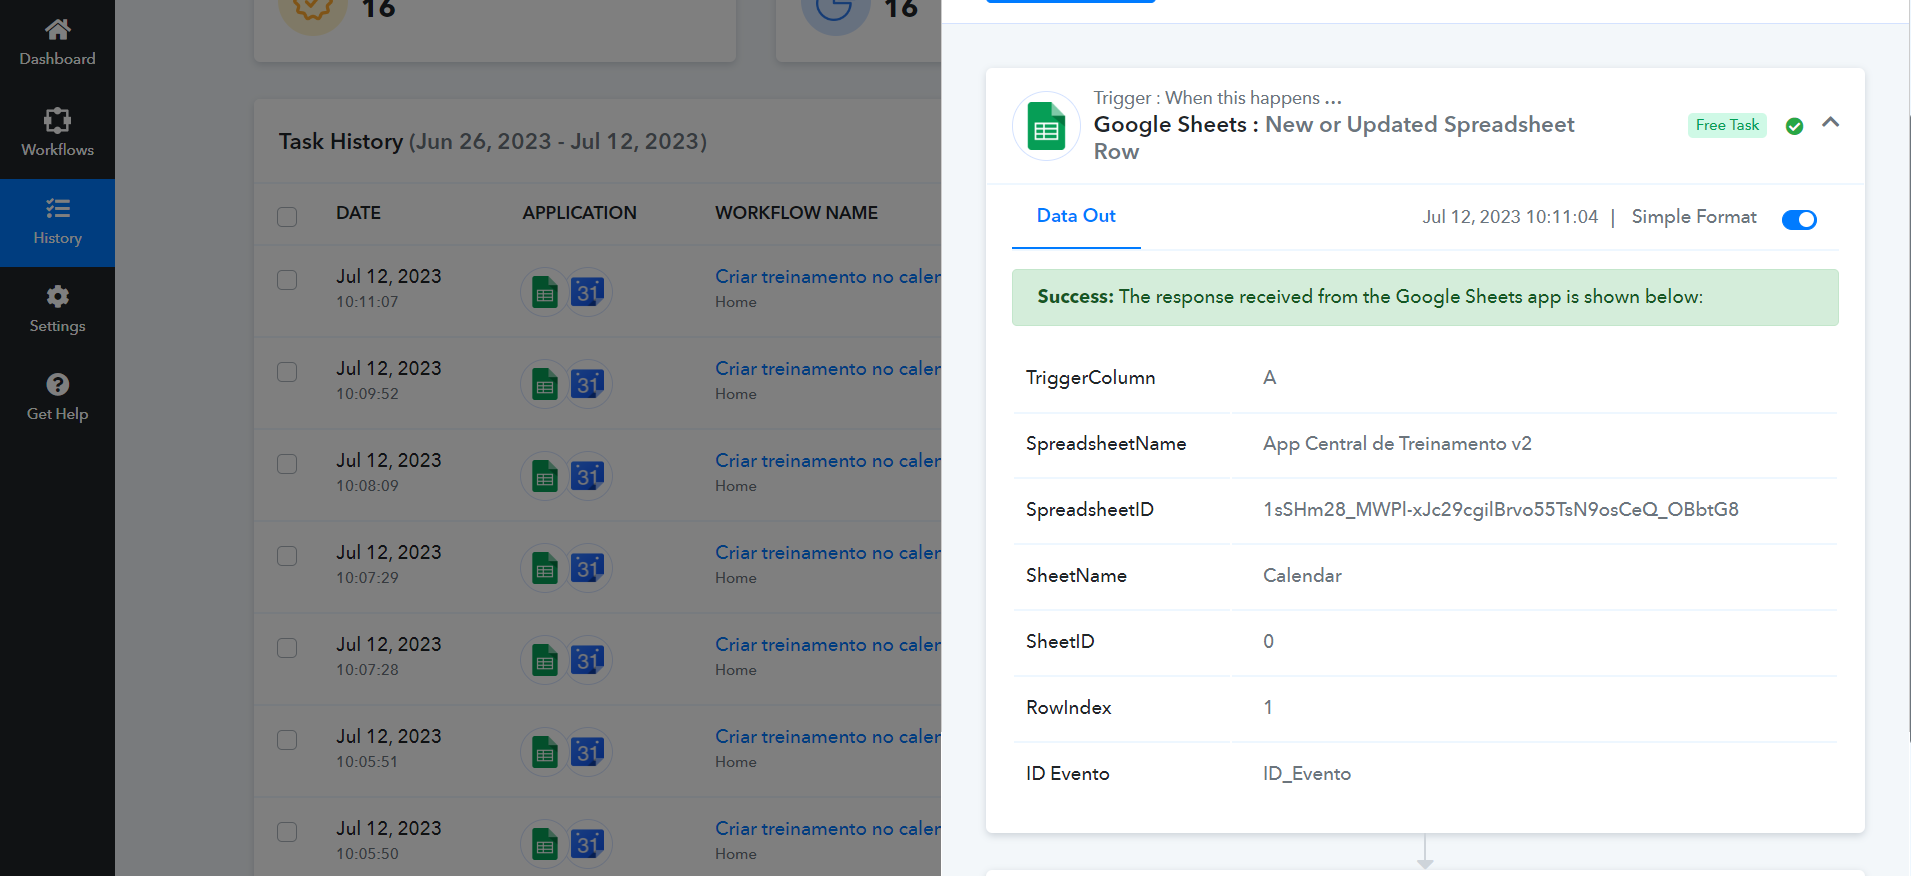1911x876 pixels.
Task: Click Google Sheets icon in 10:07:29 row
Action: pos(545,568)
